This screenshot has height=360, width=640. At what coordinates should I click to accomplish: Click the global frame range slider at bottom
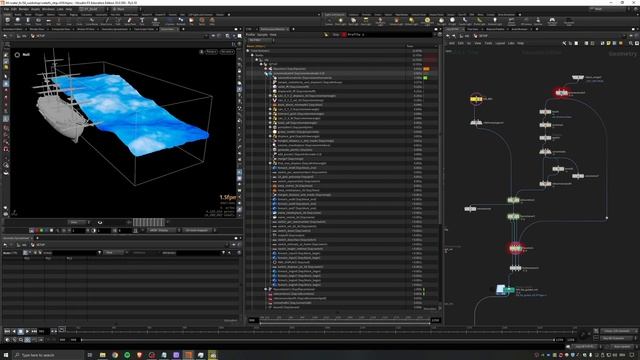click(x=318, y=340)
